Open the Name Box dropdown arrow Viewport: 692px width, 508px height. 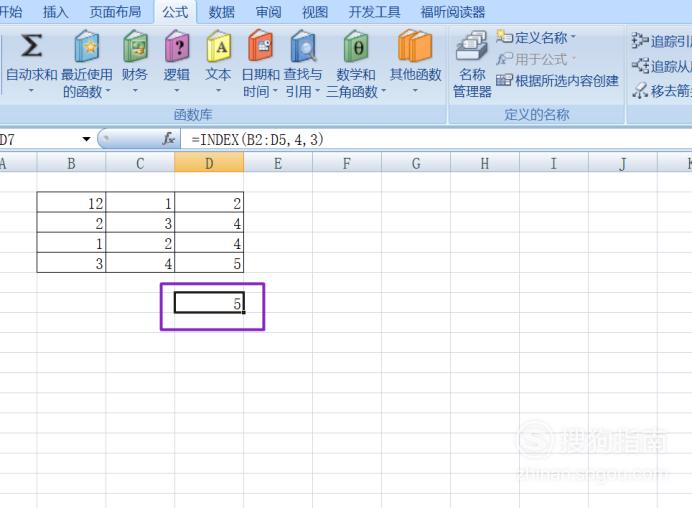pyautogui.click(x=86, y=139)
